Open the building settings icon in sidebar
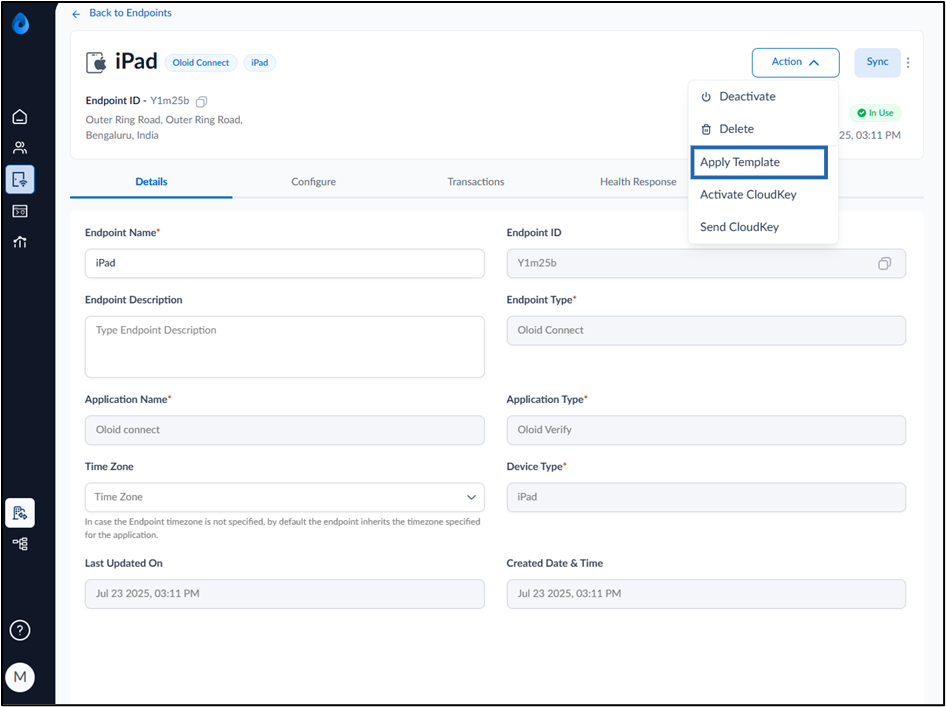Screen dimensions: 946x707 pos(20,513)
